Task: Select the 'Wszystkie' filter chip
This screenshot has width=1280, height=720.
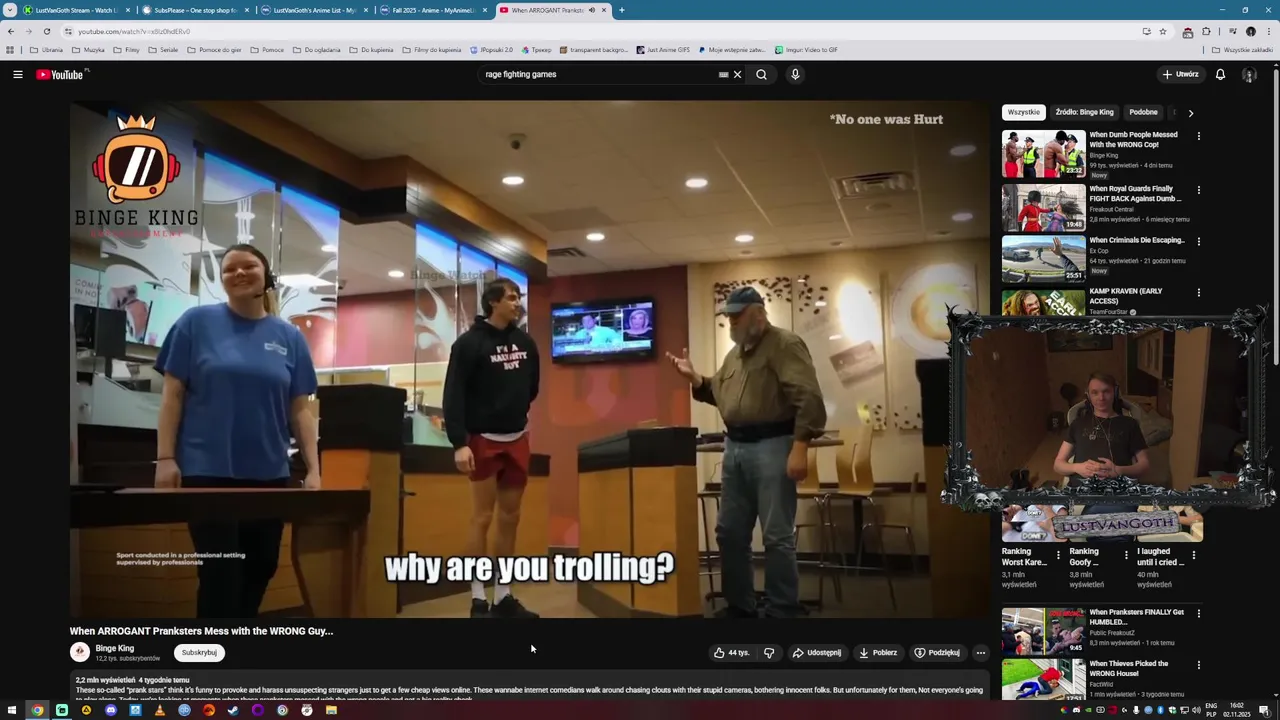Action: coord(1023,112)
